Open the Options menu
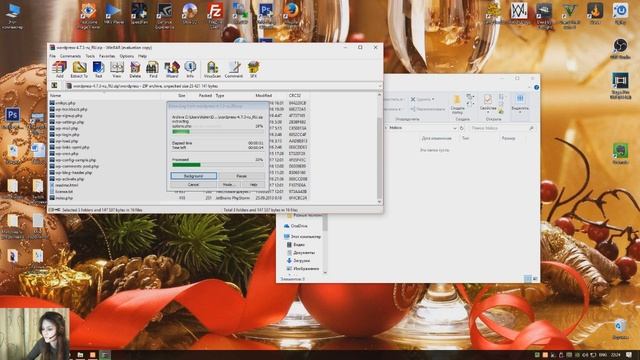The width and height of the screenshot is (640, 360). pyautogui.click(x=127, y=56)
